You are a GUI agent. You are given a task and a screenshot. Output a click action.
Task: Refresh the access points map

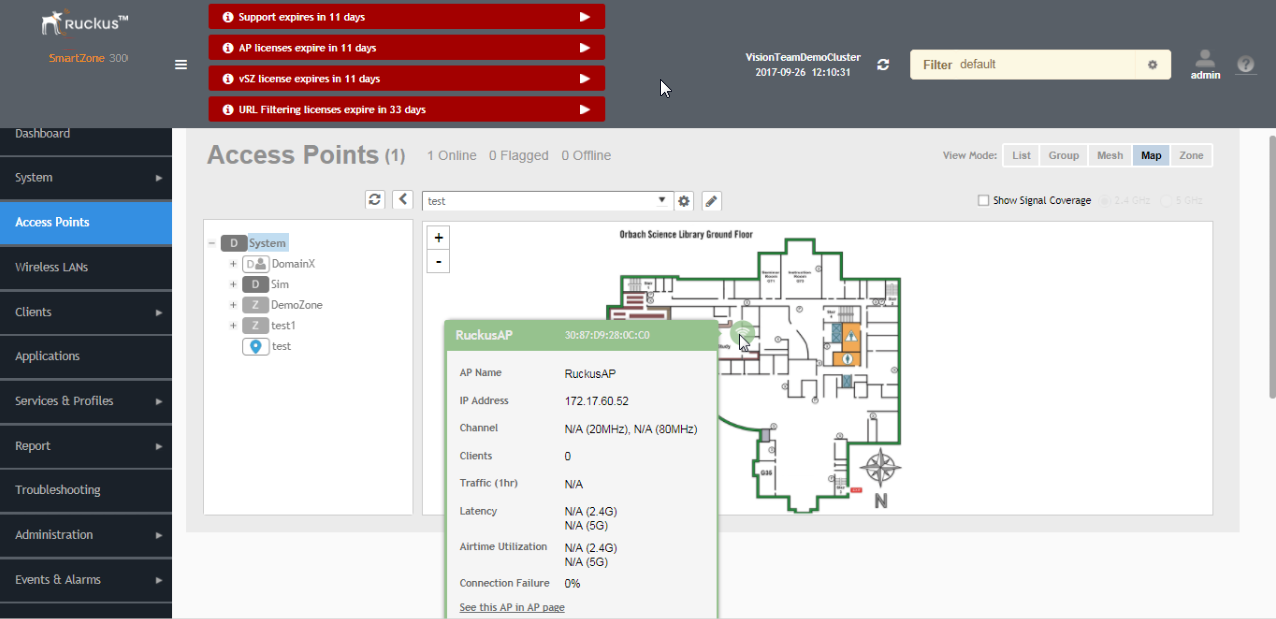click(x=375, y=200)
